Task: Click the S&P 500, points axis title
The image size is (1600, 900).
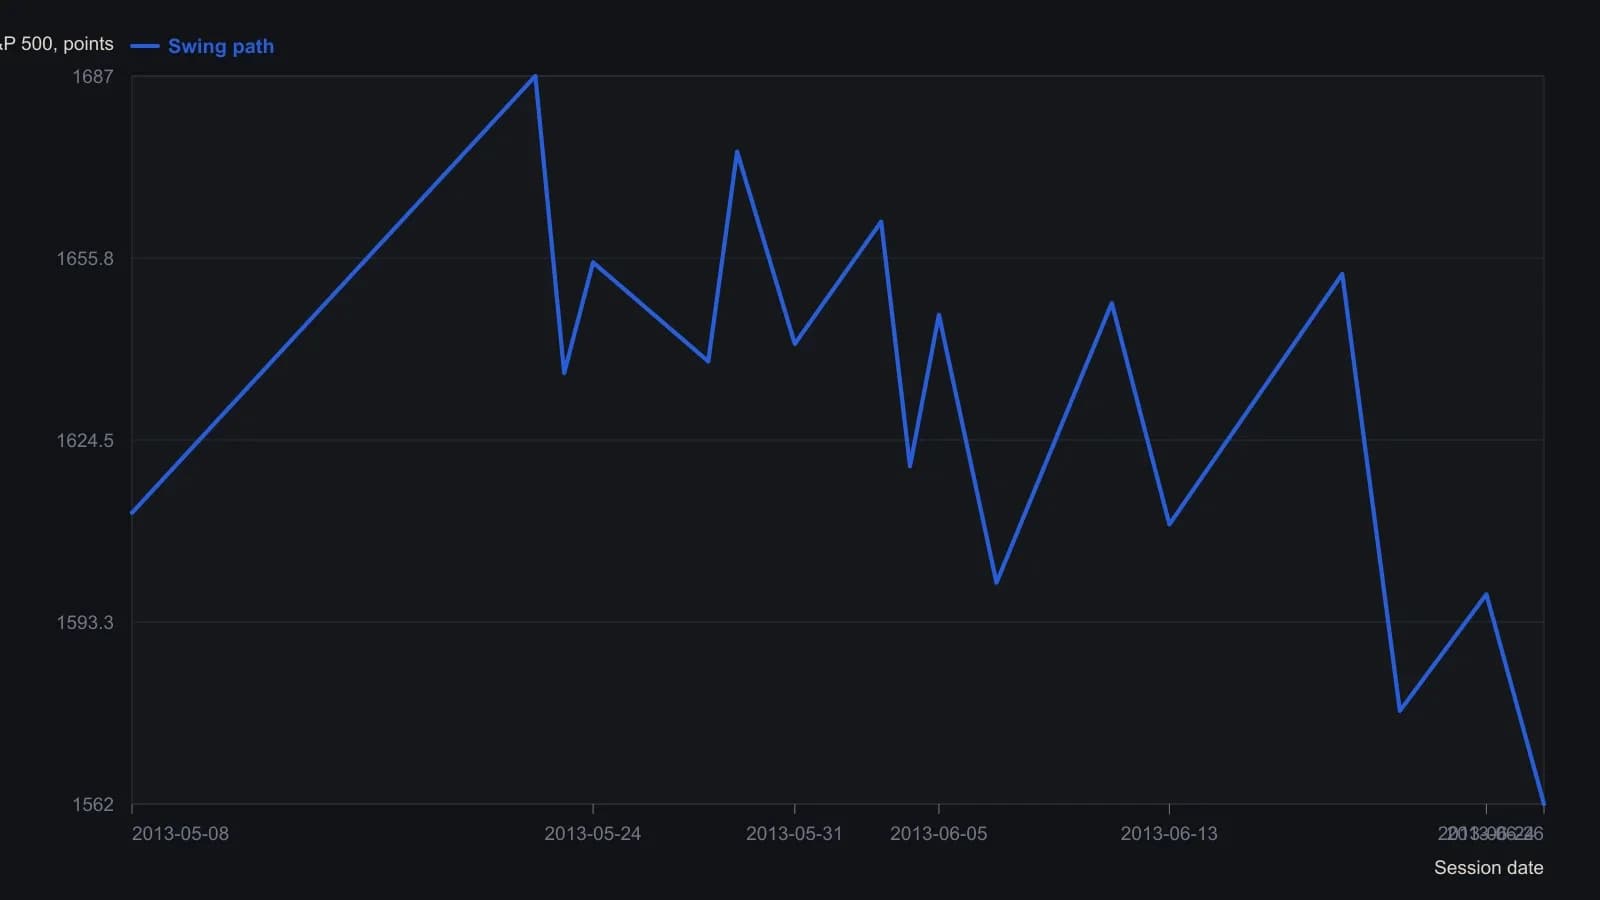Action: [x=57, y=44]
